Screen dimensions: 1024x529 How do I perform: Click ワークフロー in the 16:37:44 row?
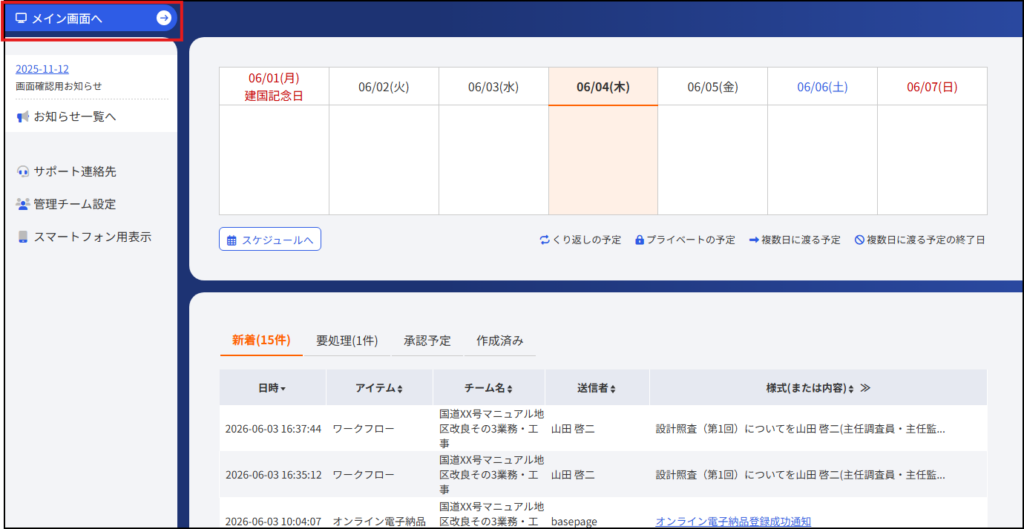point(364,428)
